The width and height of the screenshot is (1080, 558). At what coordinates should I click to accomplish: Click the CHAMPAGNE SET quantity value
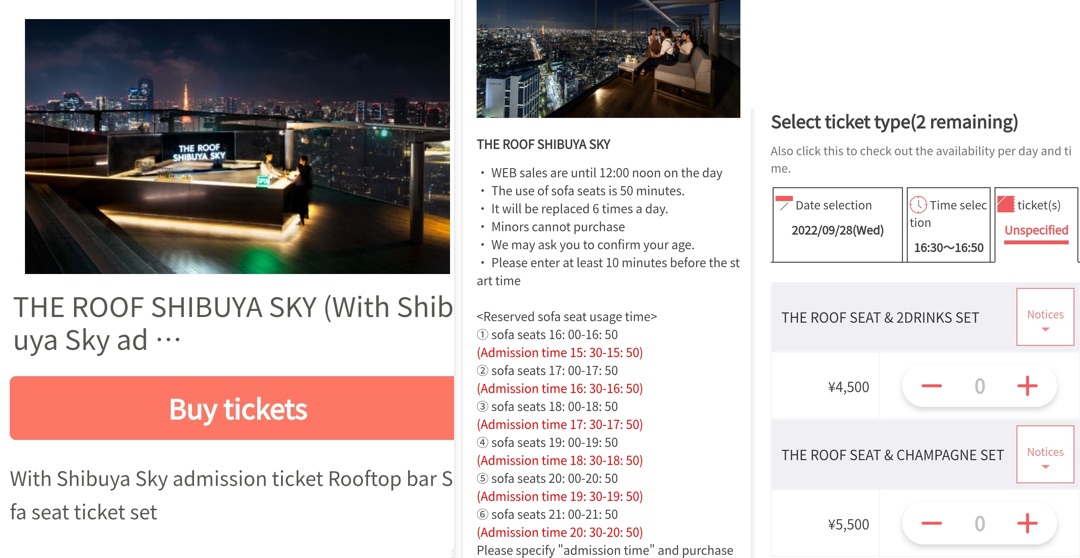(980, 523)
